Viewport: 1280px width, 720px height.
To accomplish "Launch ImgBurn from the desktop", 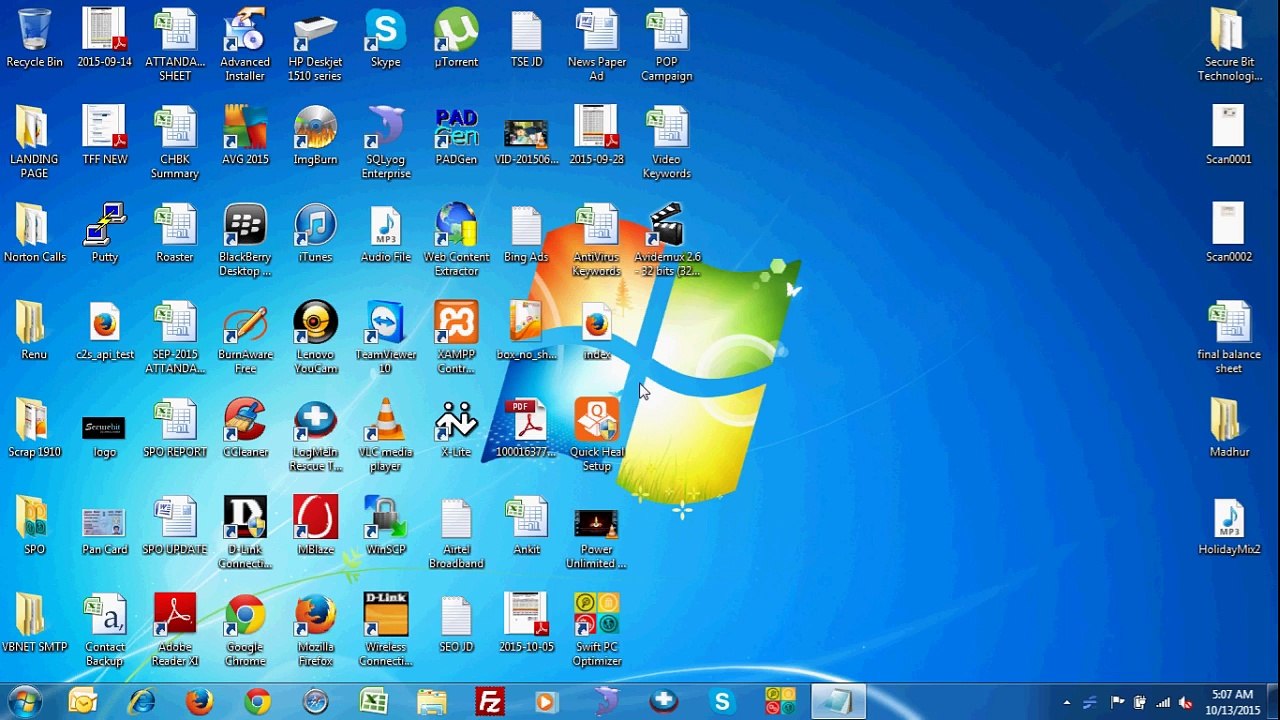I will click(x=315, y=135).
